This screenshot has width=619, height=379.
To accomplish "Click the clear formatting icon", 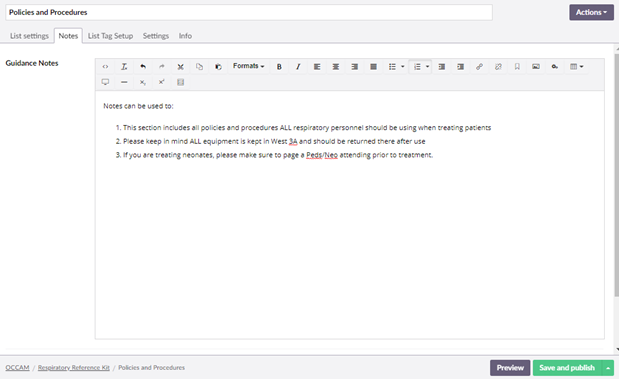I will (x=124, y=67).
